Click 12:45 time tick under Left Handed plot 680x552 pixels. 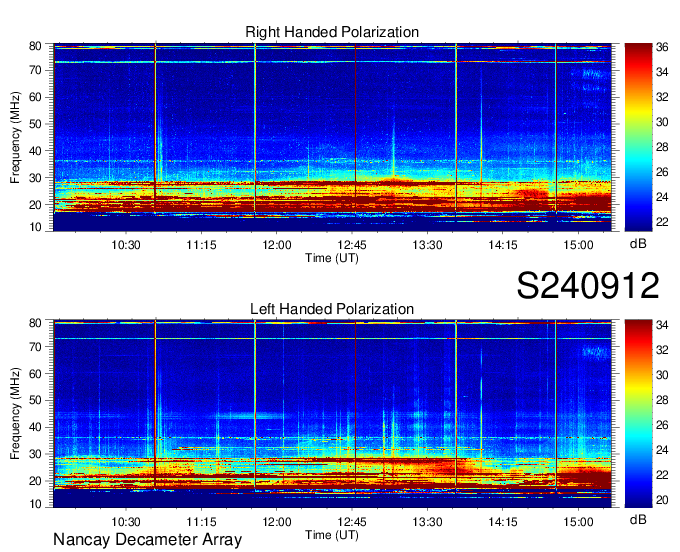[352, 522]
